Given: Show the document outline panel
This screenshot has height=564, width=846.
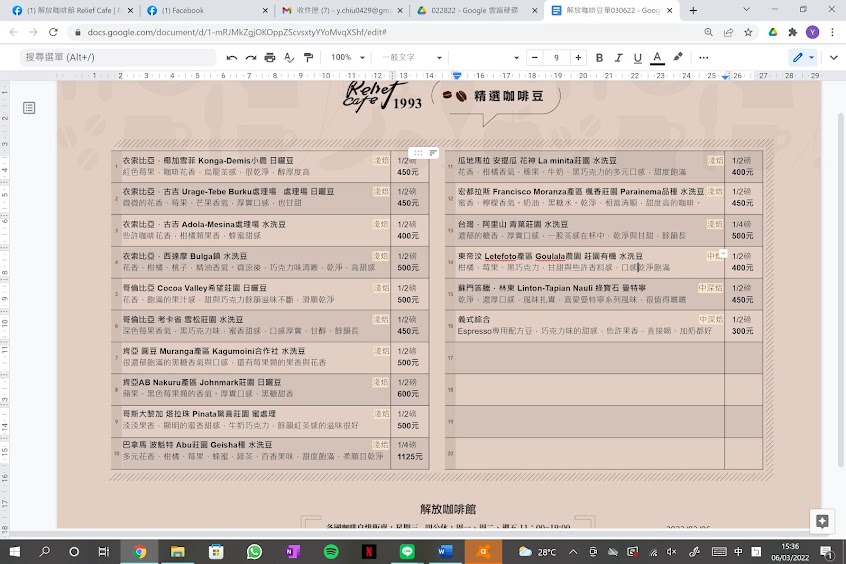Looking at the screenshot, I should tap(29, 108).
